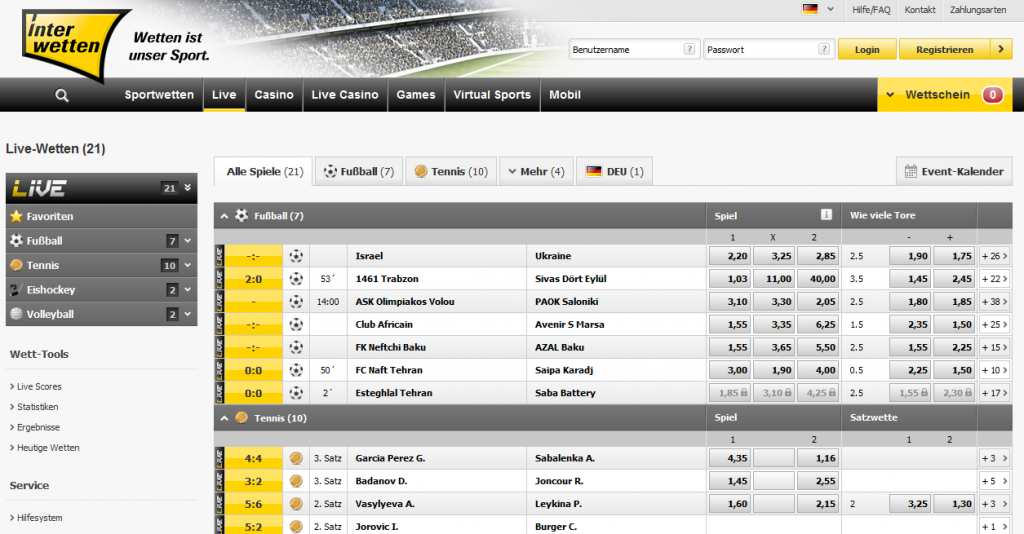The width and height of the screenshot is (1024, 534).
Task: Click the Event-Kalender calendar icon
Action: coord(910,171)
